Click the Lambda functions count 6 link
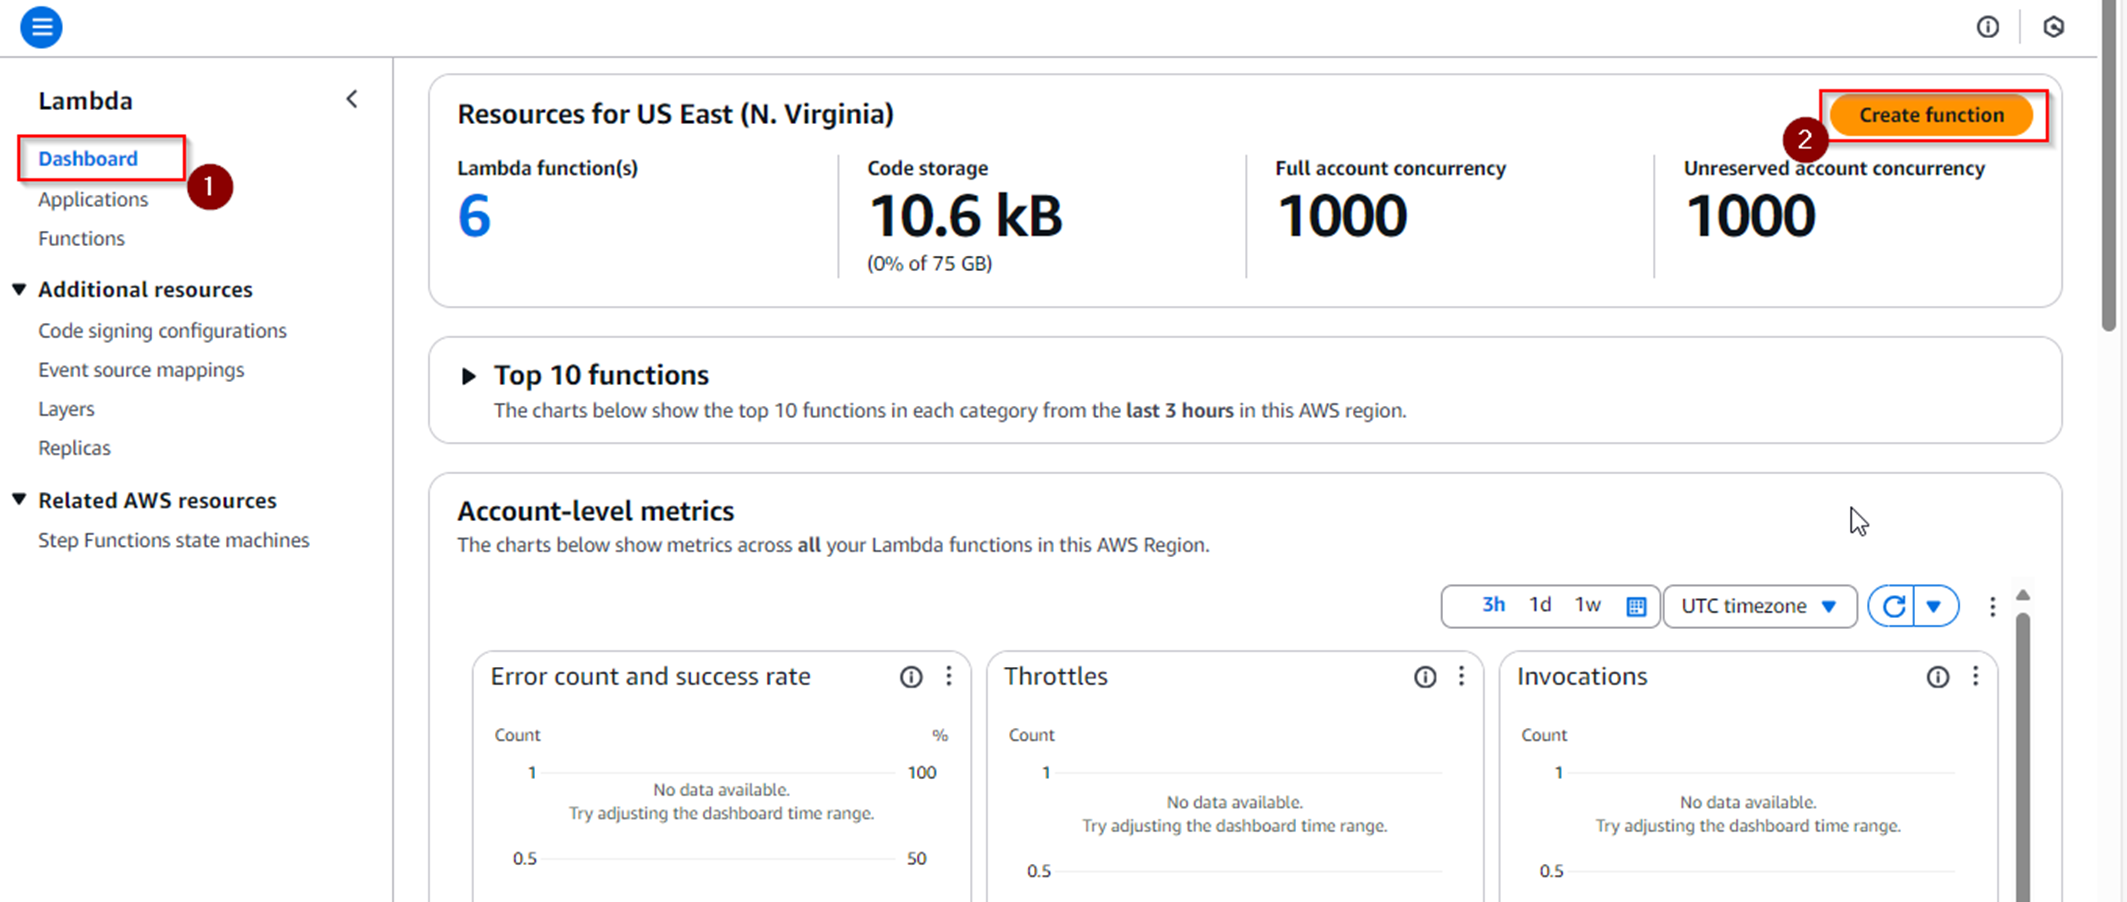The height and width of the screenshot is (902, 2127). pyautogui.click(x=474, y=216)
